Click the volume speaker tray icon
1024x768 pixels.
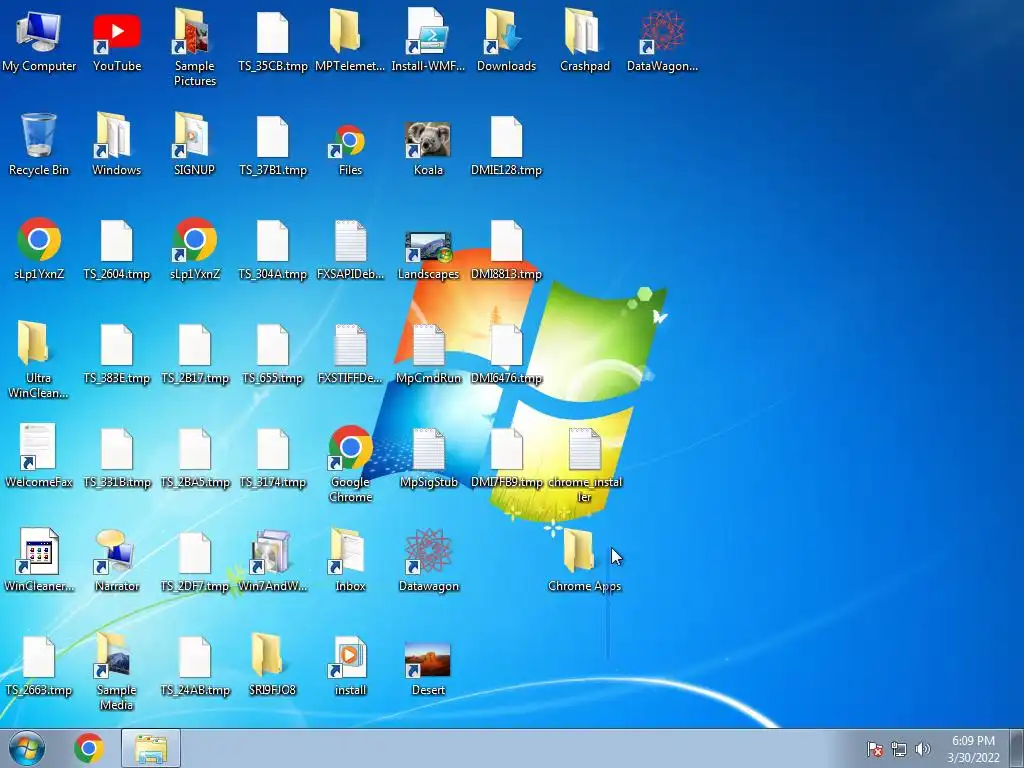pyautogui.click(x=922, y=749)
